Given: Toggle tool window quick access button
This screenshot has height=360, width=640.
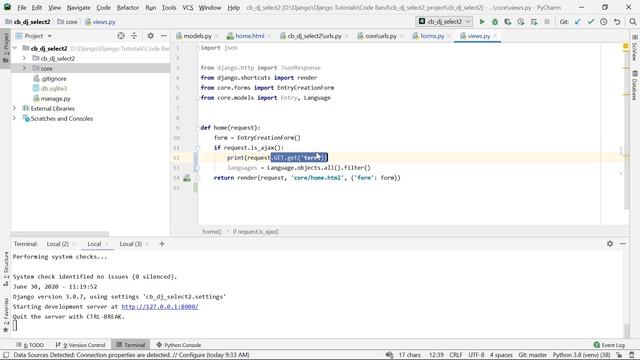Looking at the screenshot, I should click(x=6, y=355).
